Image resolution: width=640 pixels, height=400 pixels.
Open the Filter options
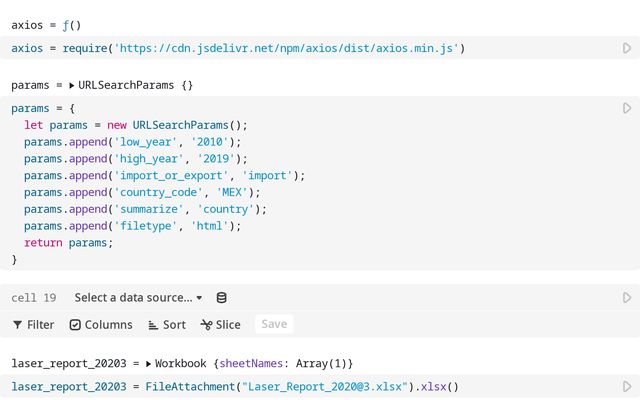tap(33, 324)
